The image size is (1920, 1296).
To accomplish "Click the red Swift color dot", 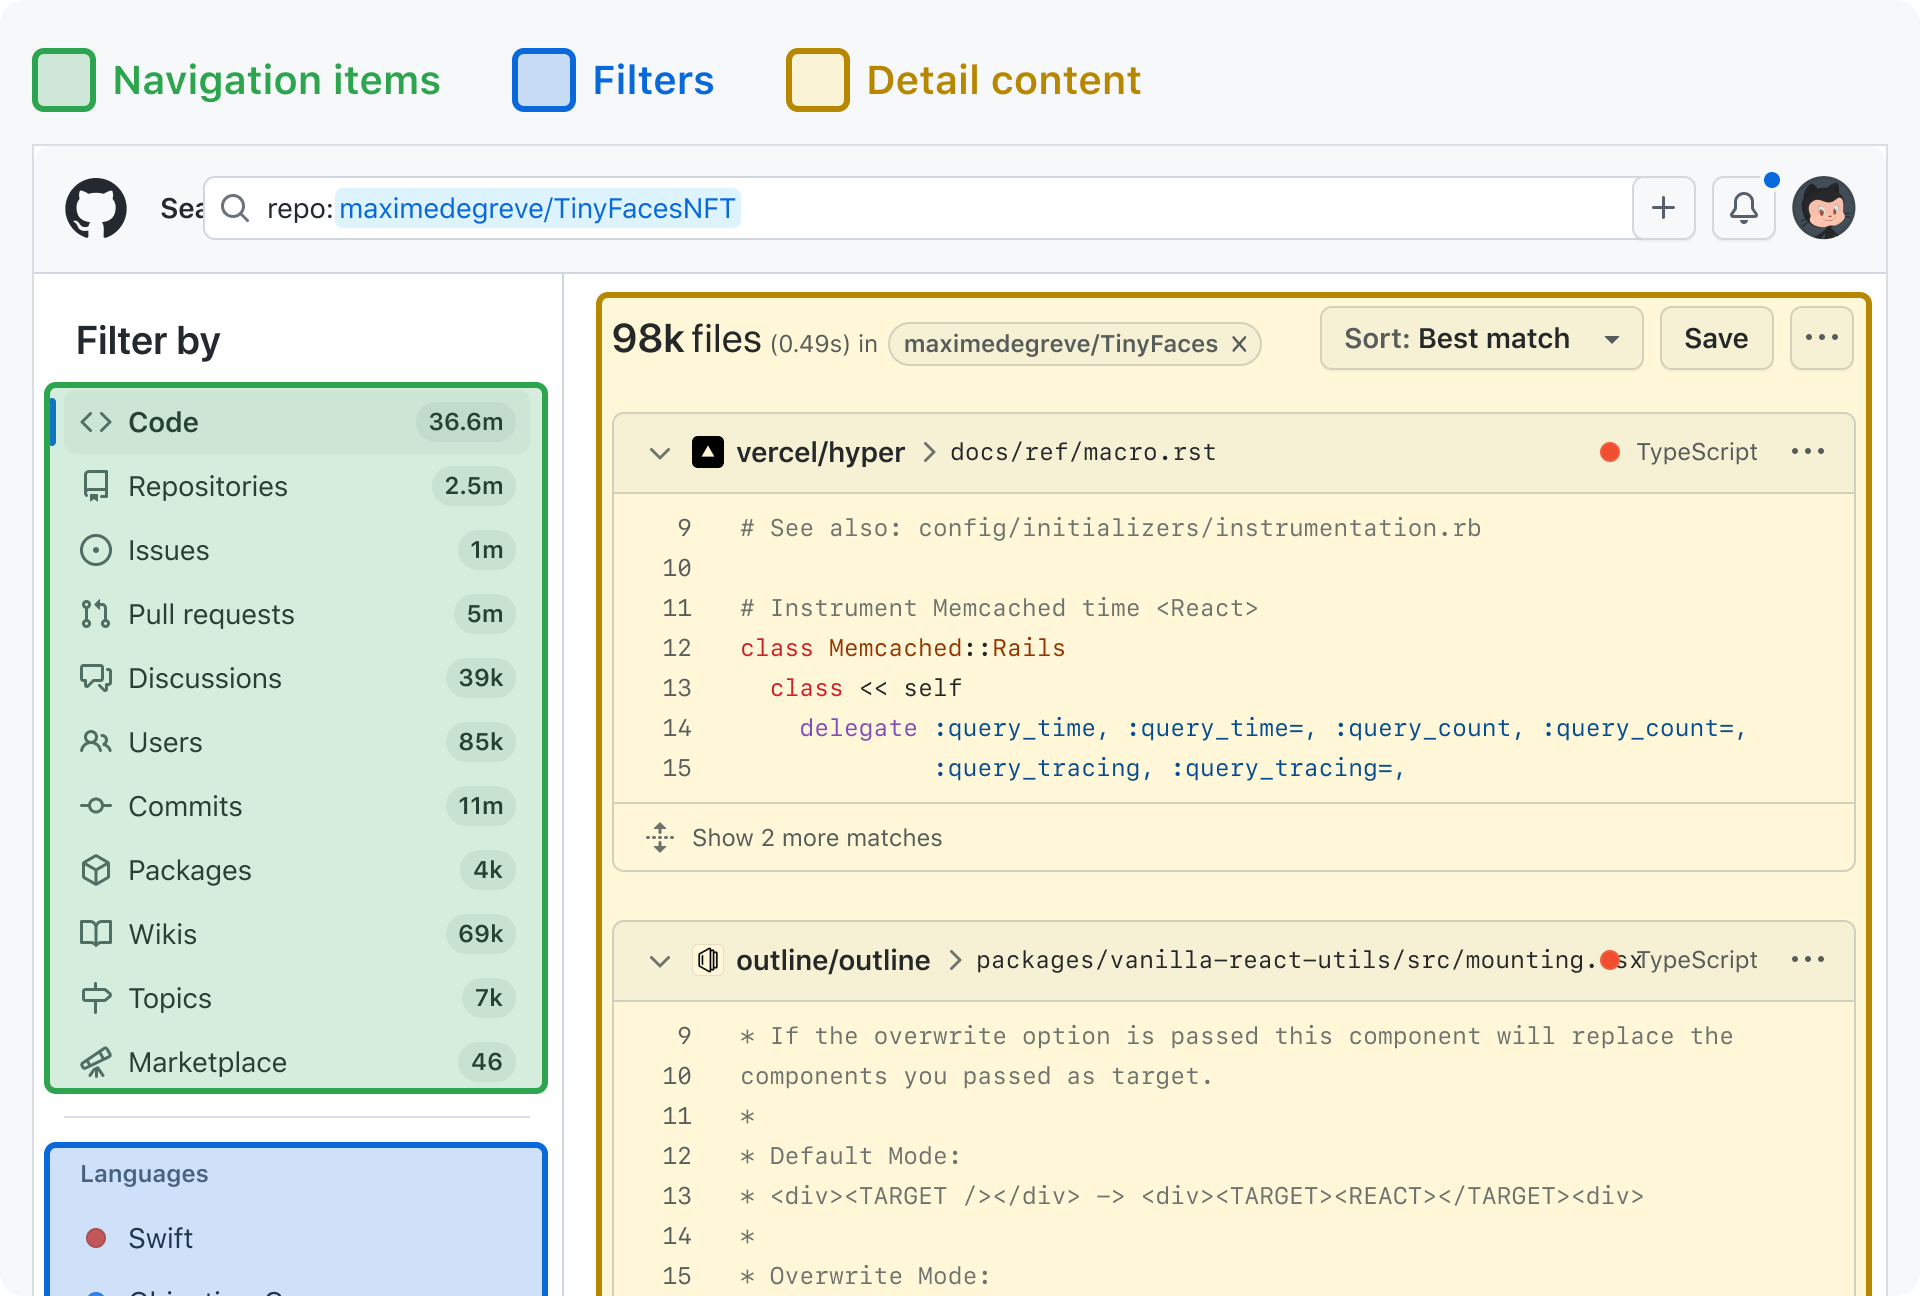I will [96, 1238].
